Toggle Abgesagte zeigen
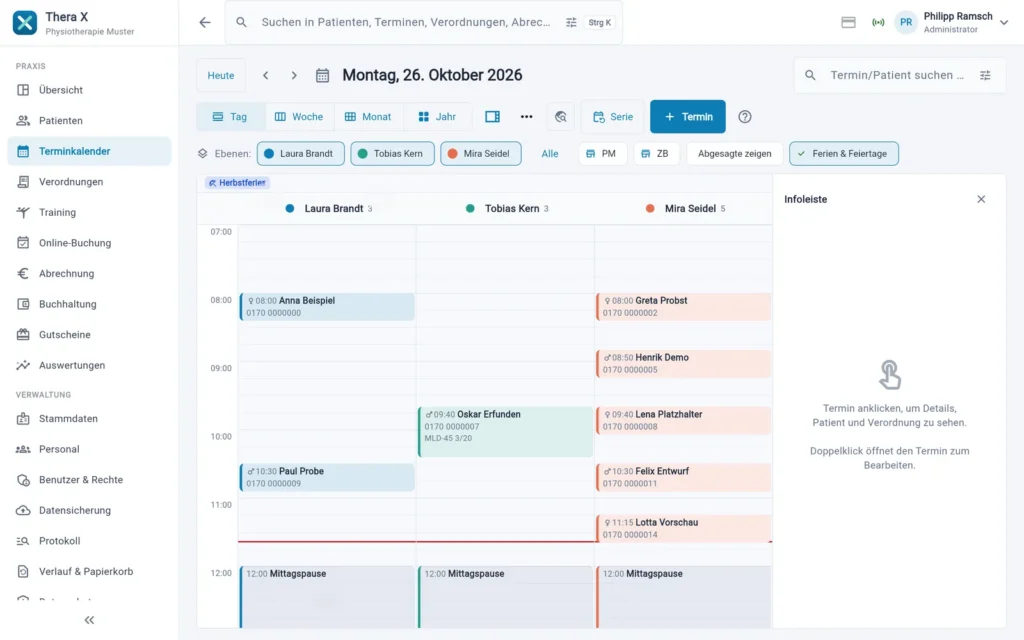 coord(735,153)
